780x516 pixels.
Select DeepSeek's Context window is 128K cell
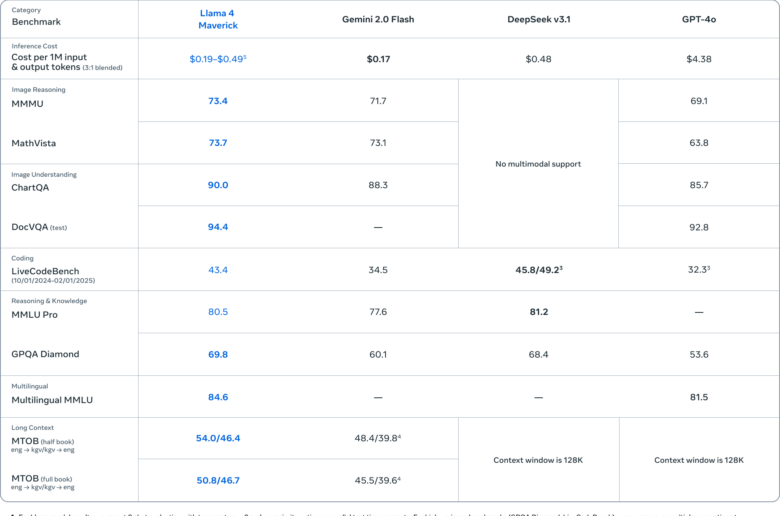[x=538, y=460]
